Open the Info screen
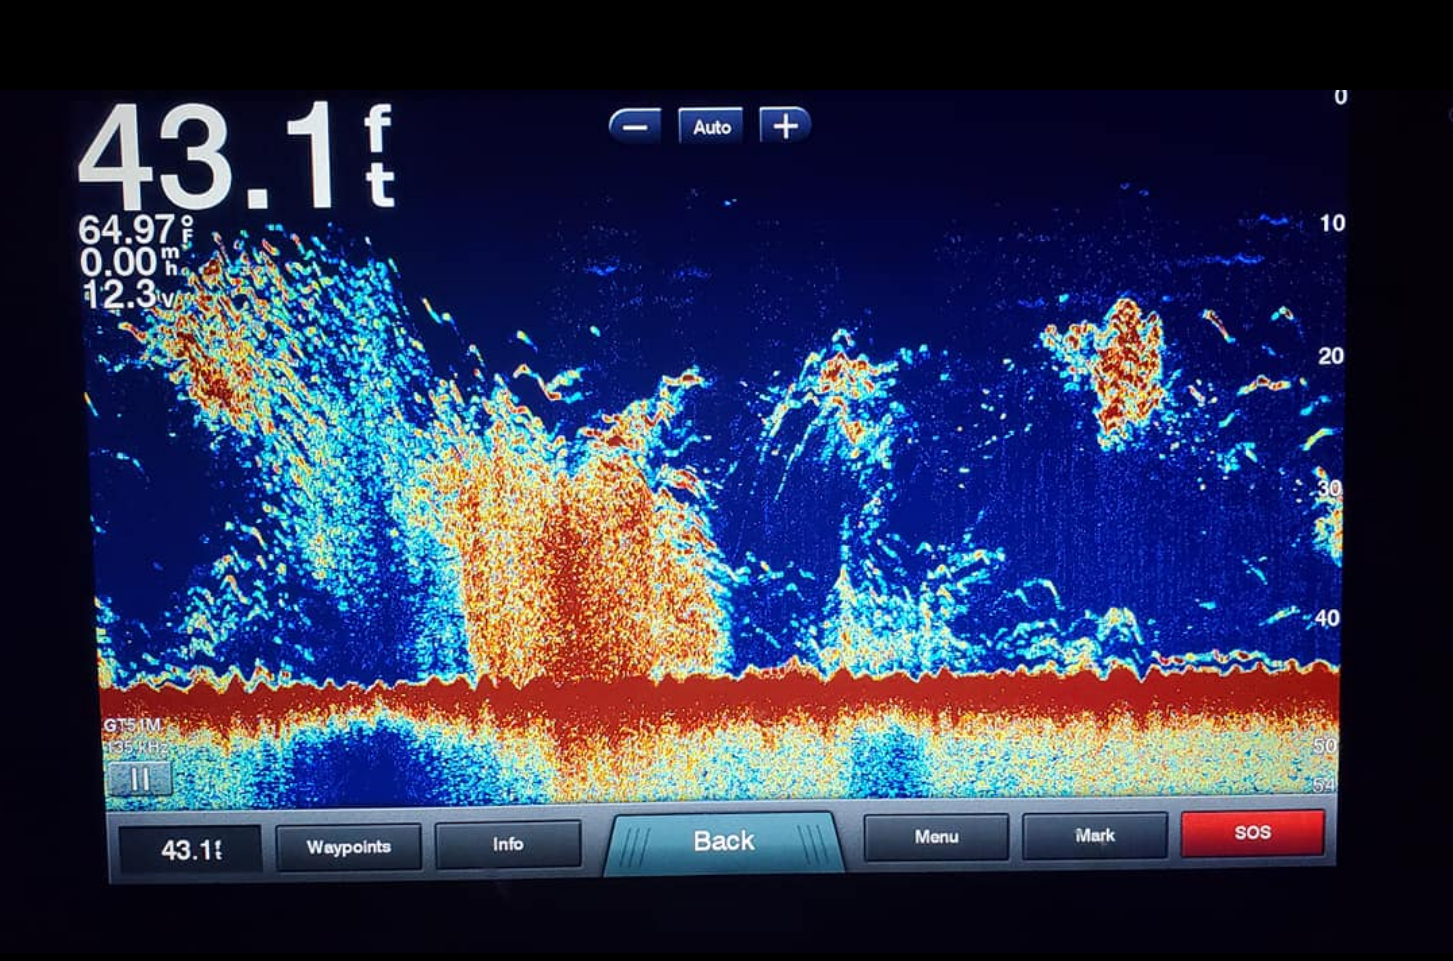The image size is (1453, 961). (x=508, y=844)
